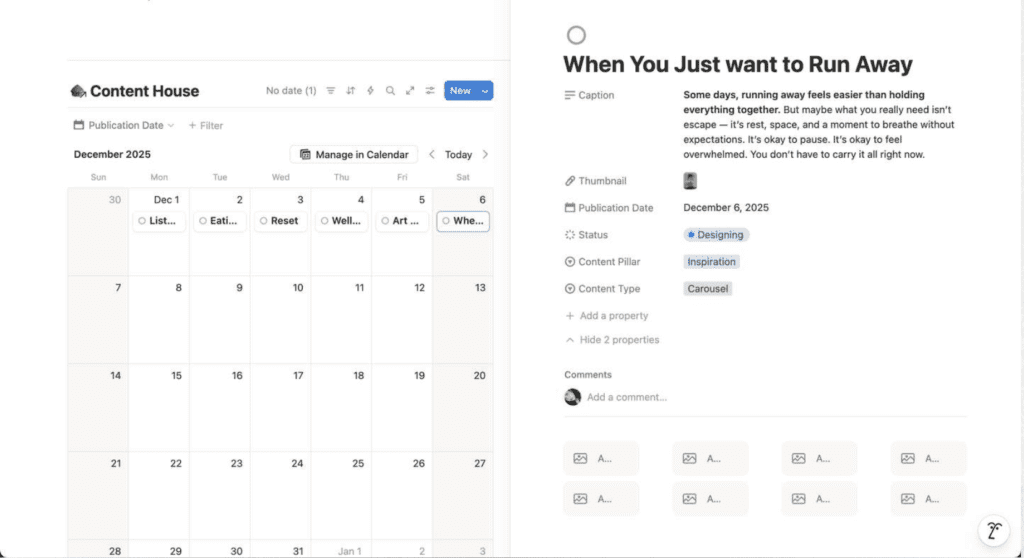Go to previous month with left chevron

point(432,155)
